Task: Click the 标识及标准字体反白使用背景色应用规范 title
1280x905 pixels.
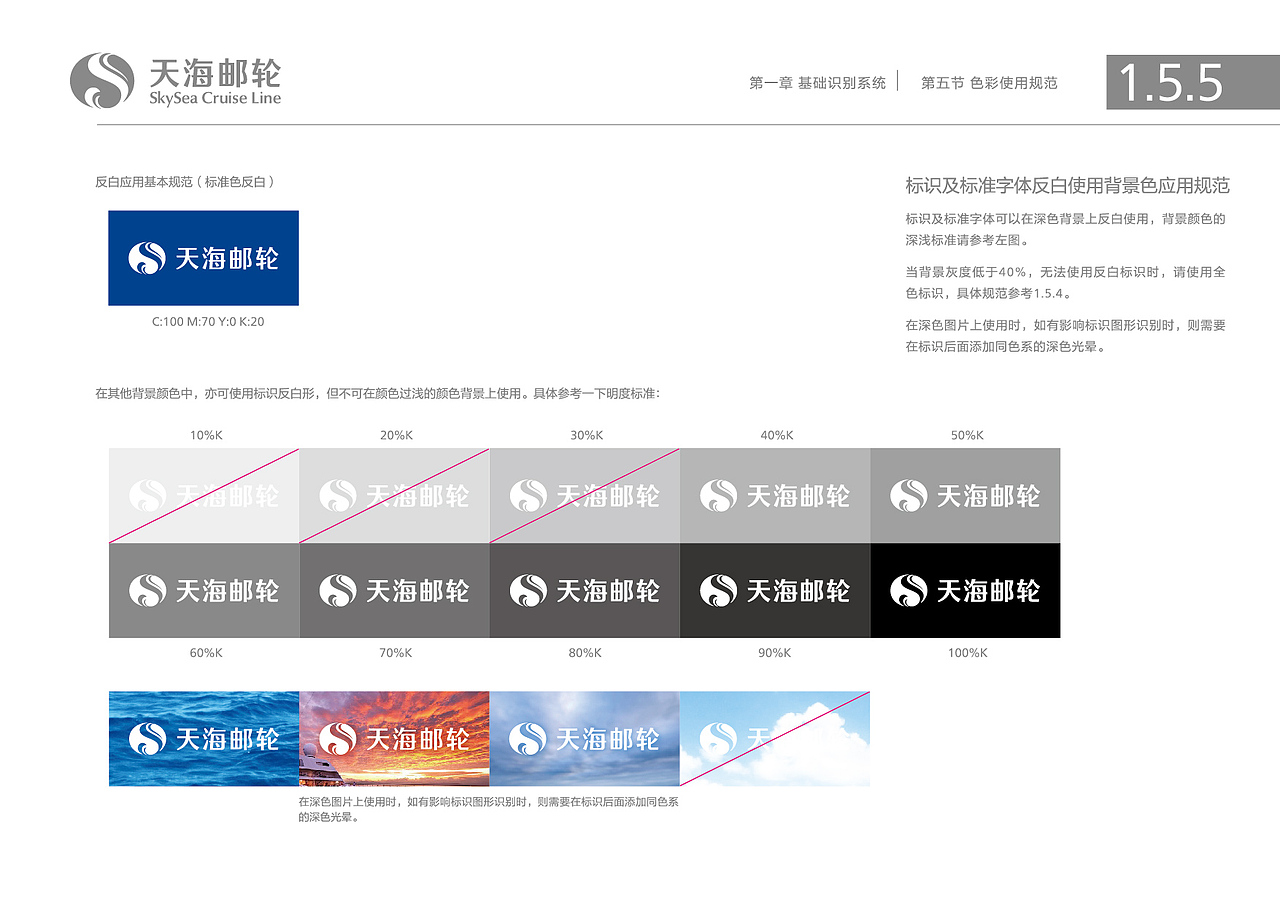Action: coord(1067,185)
